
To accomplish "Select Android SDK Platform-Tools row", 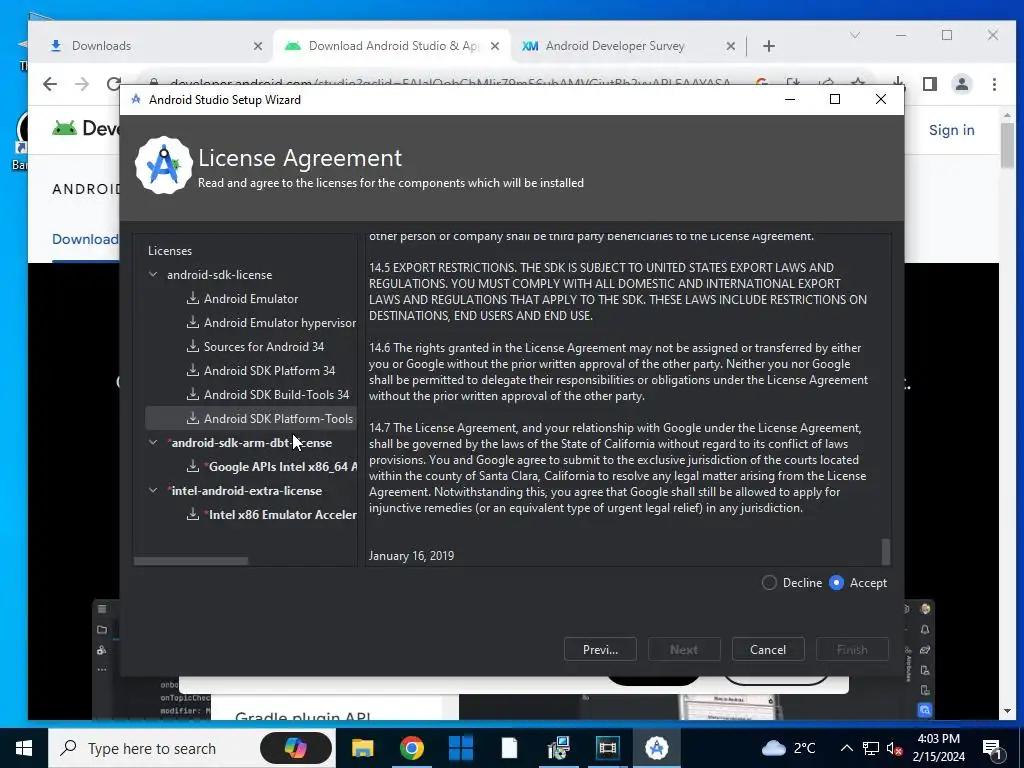I will 251,419.
